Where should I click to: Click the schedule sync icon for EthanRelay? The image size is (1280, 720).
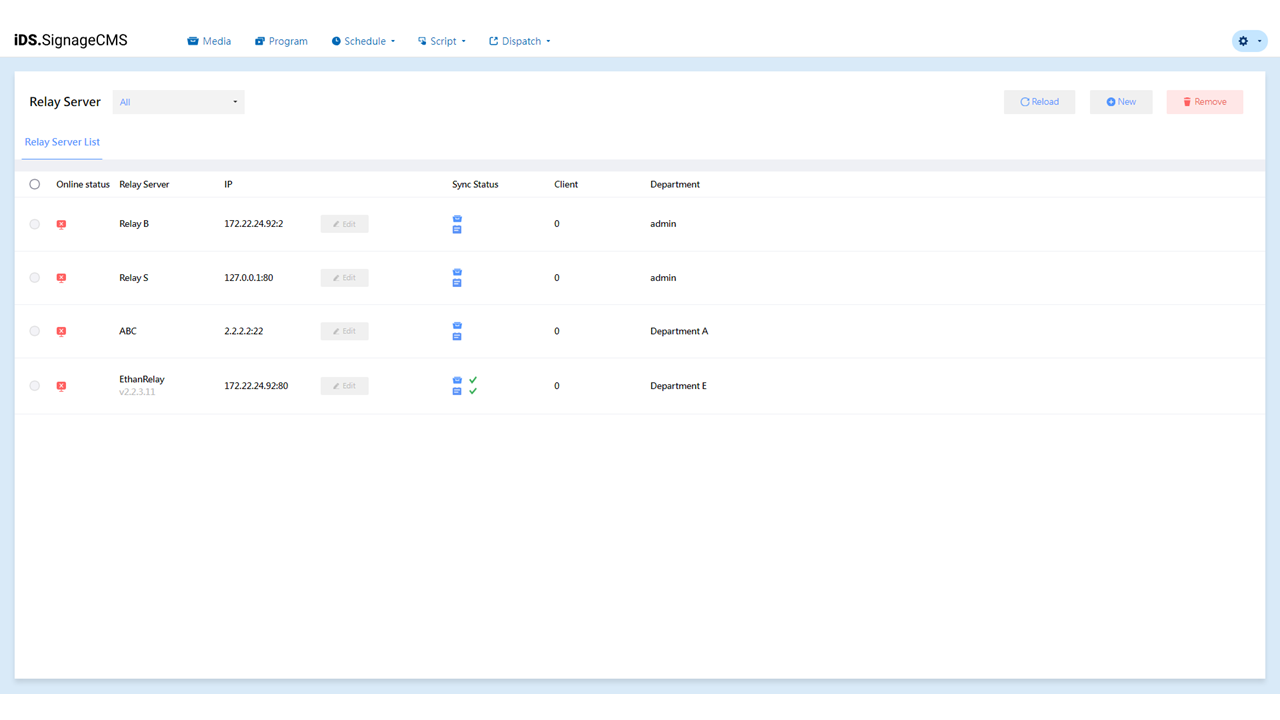[456, 391]
